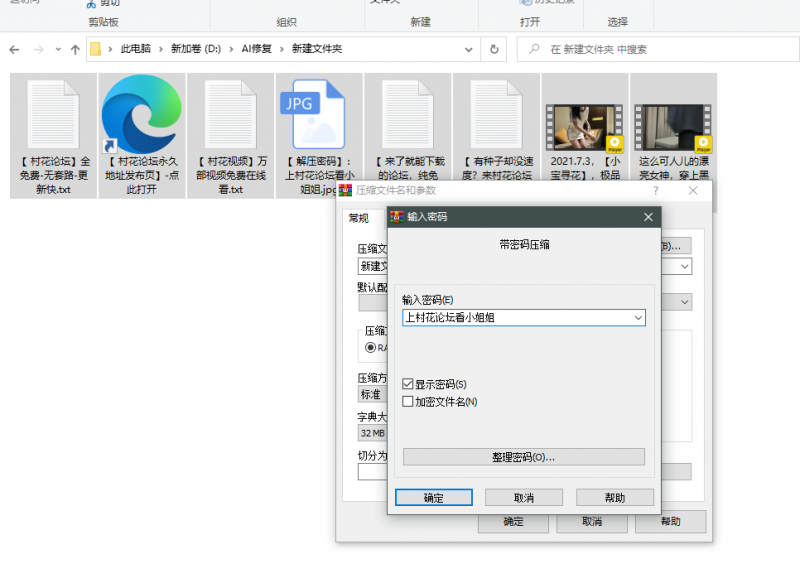Screen dimensions: 800x588
Task: Click the WinRAR icon in password dialog title
Action: coord(397,217)
